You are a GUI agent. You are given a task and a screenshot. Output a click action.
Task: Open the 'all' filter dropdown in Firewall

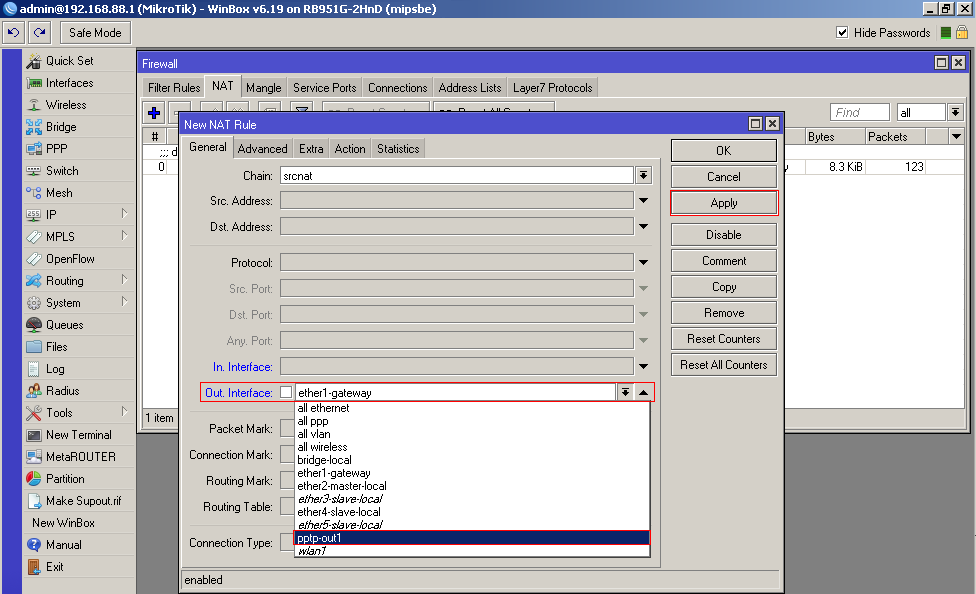pos(955,112)
